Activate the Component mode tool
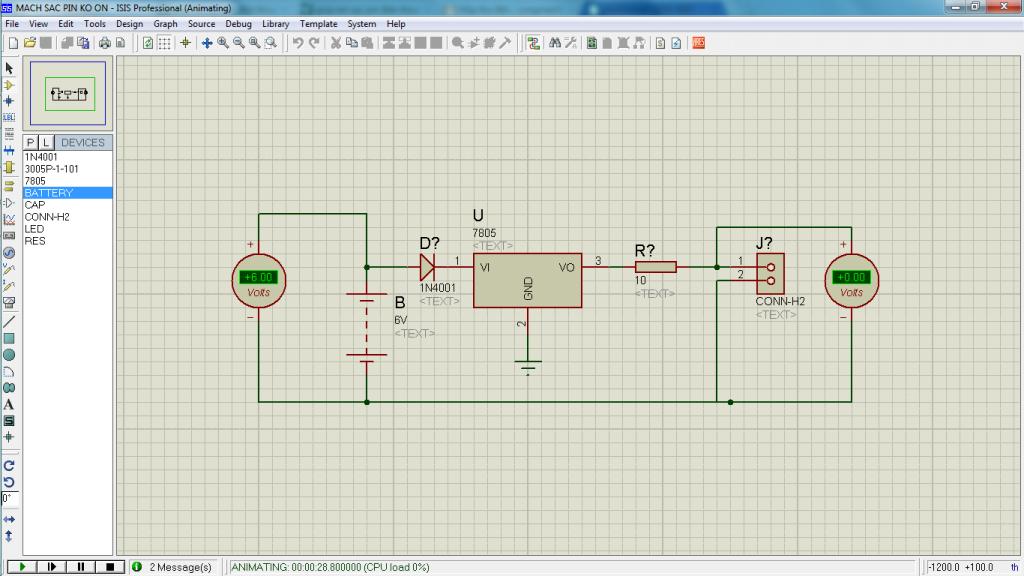Viewport: 1024px width, 576px height. tap(9, 85)
